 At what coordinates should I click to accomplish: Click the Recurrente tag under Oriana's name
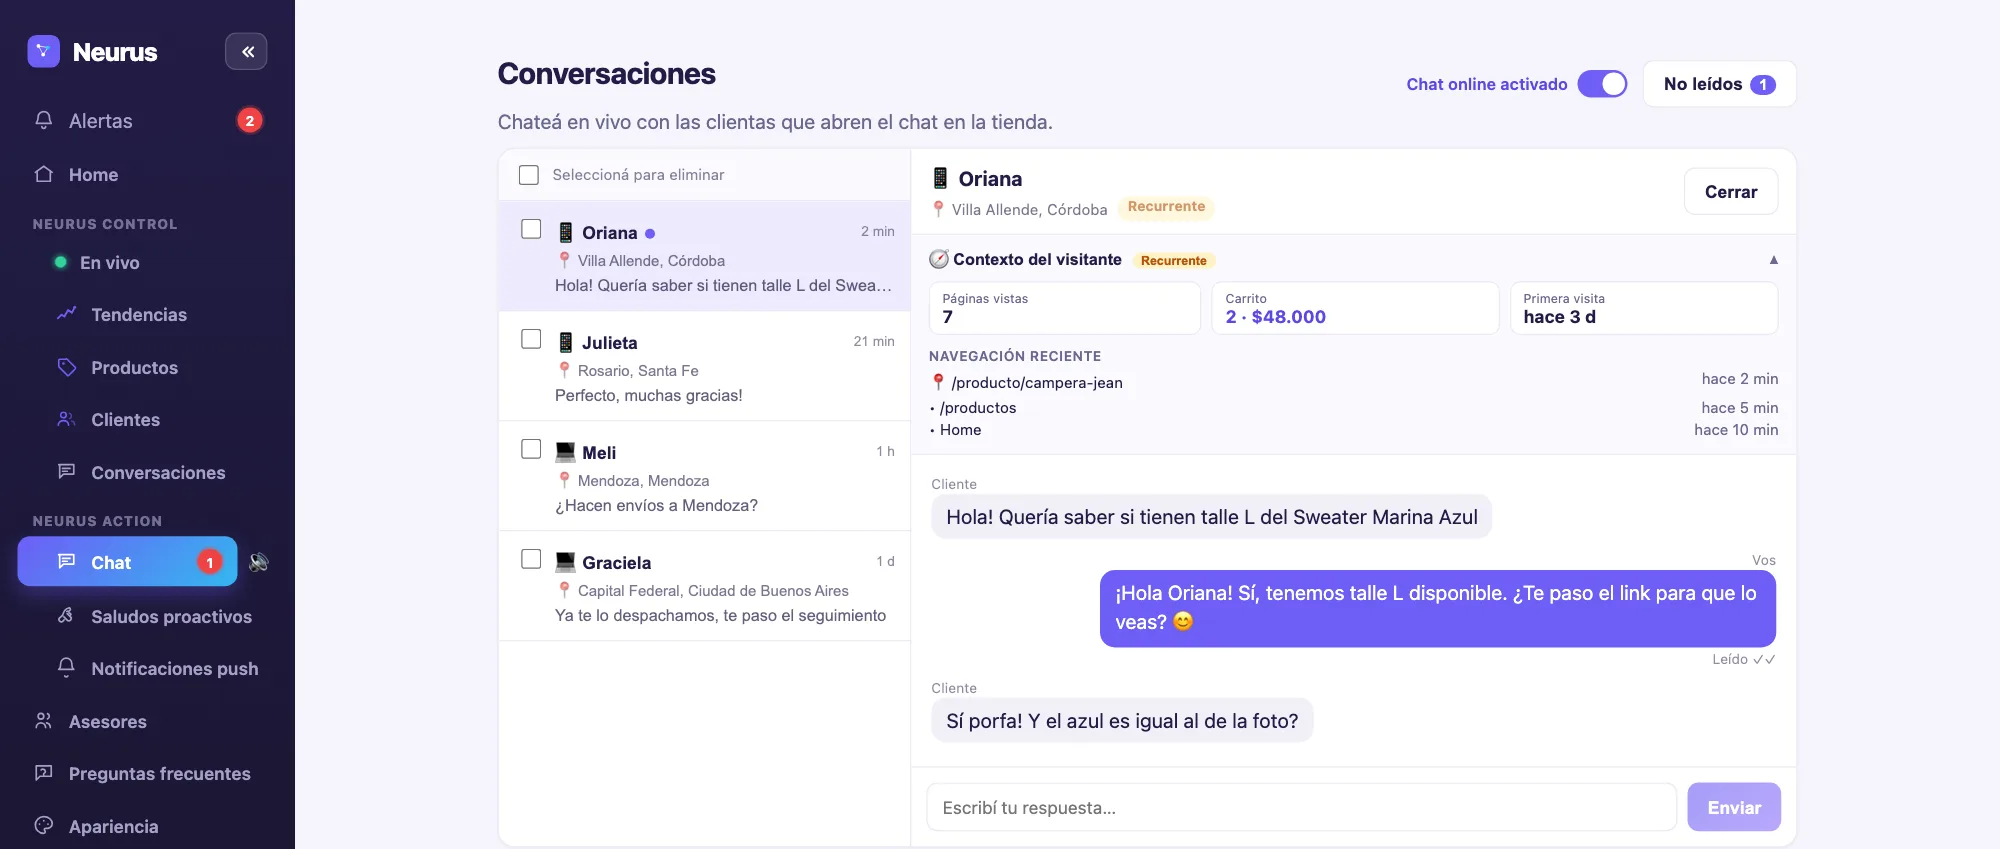point(1166,207)
